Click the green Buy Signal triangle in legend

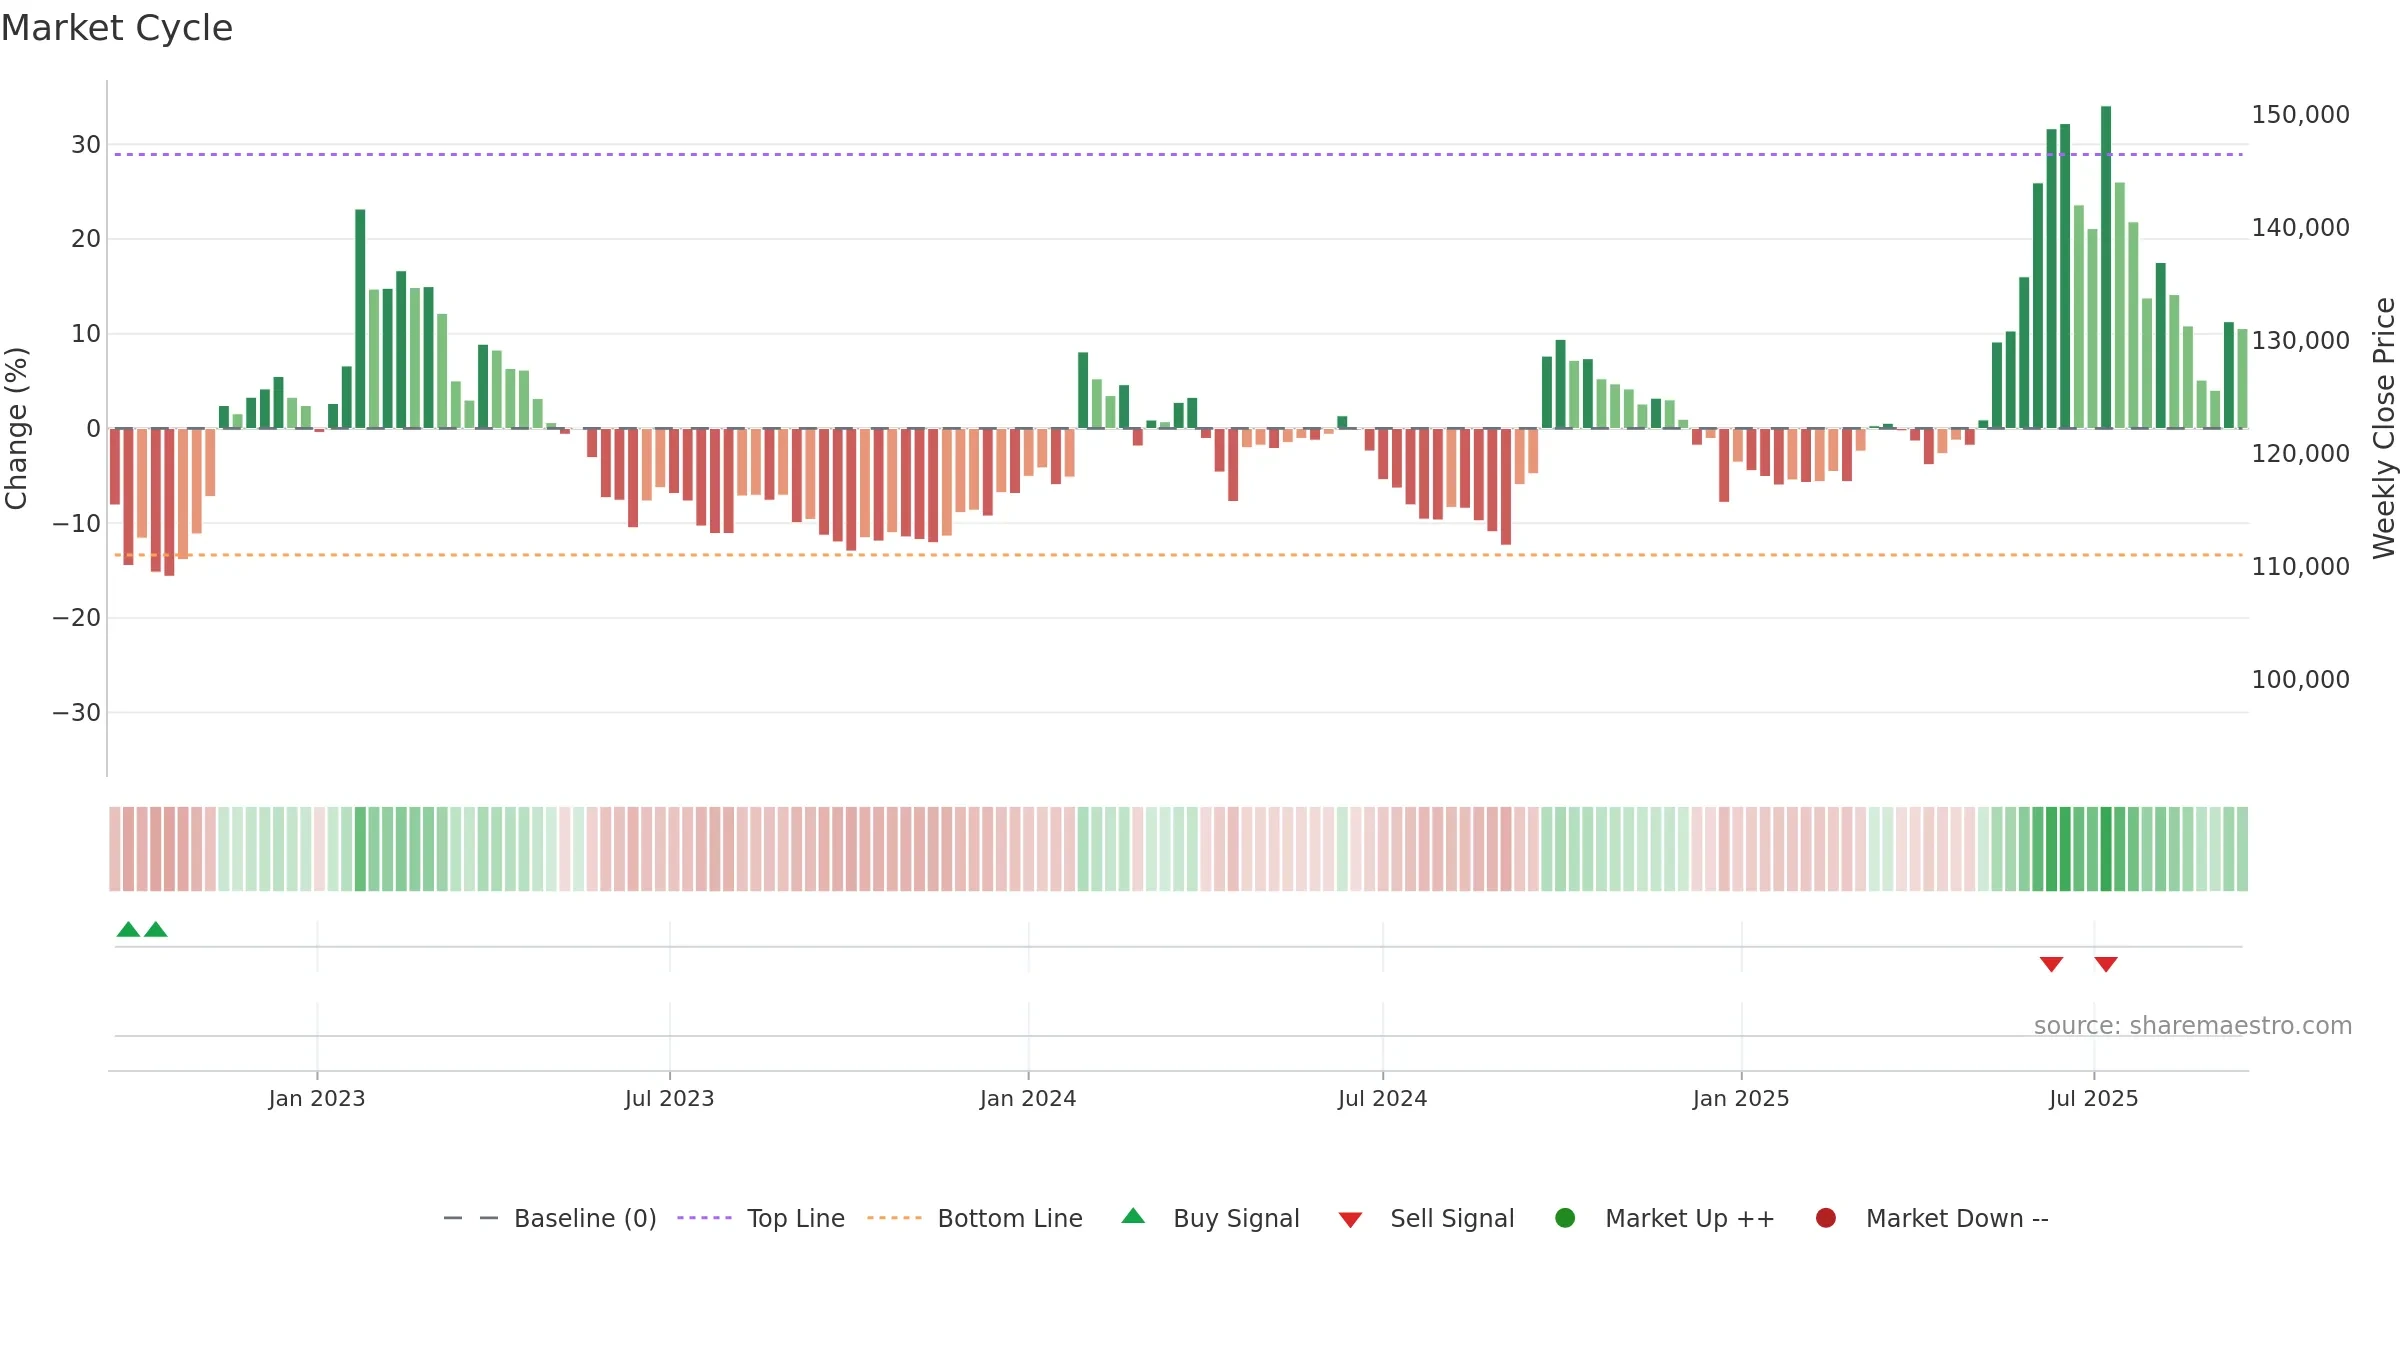[1133, 1216]
